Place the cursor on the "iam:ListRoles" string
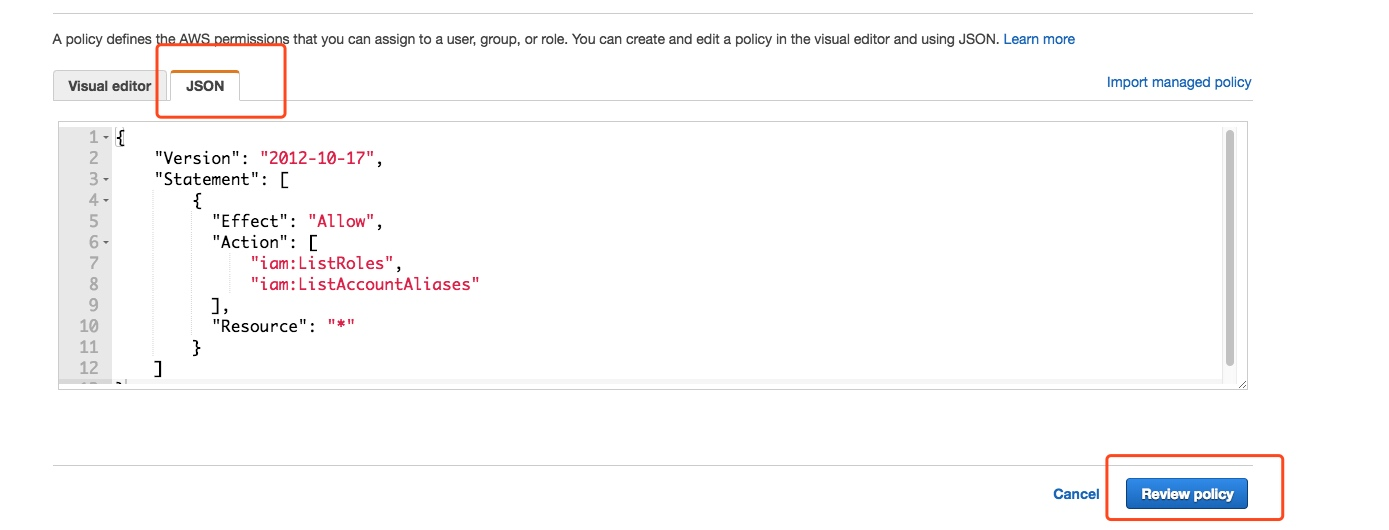 click(326, 263)
